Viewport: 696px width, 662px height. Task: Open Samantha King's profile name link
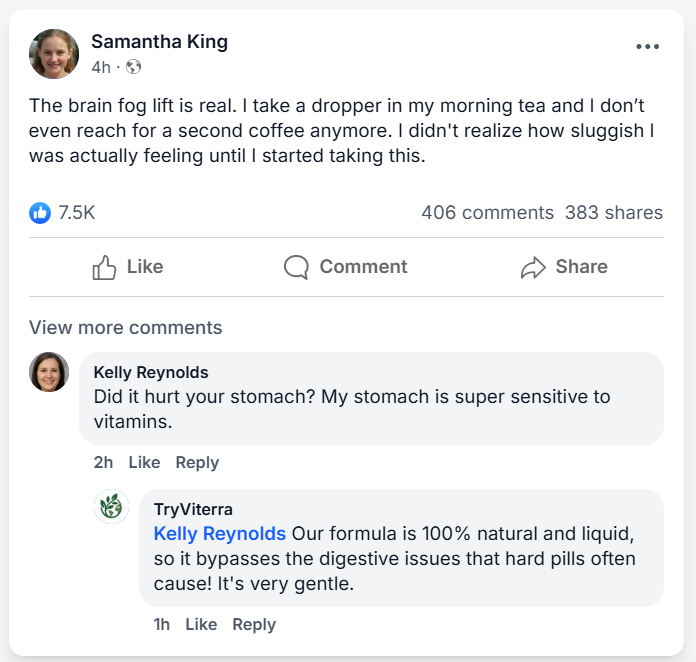[x=159, y=41]
